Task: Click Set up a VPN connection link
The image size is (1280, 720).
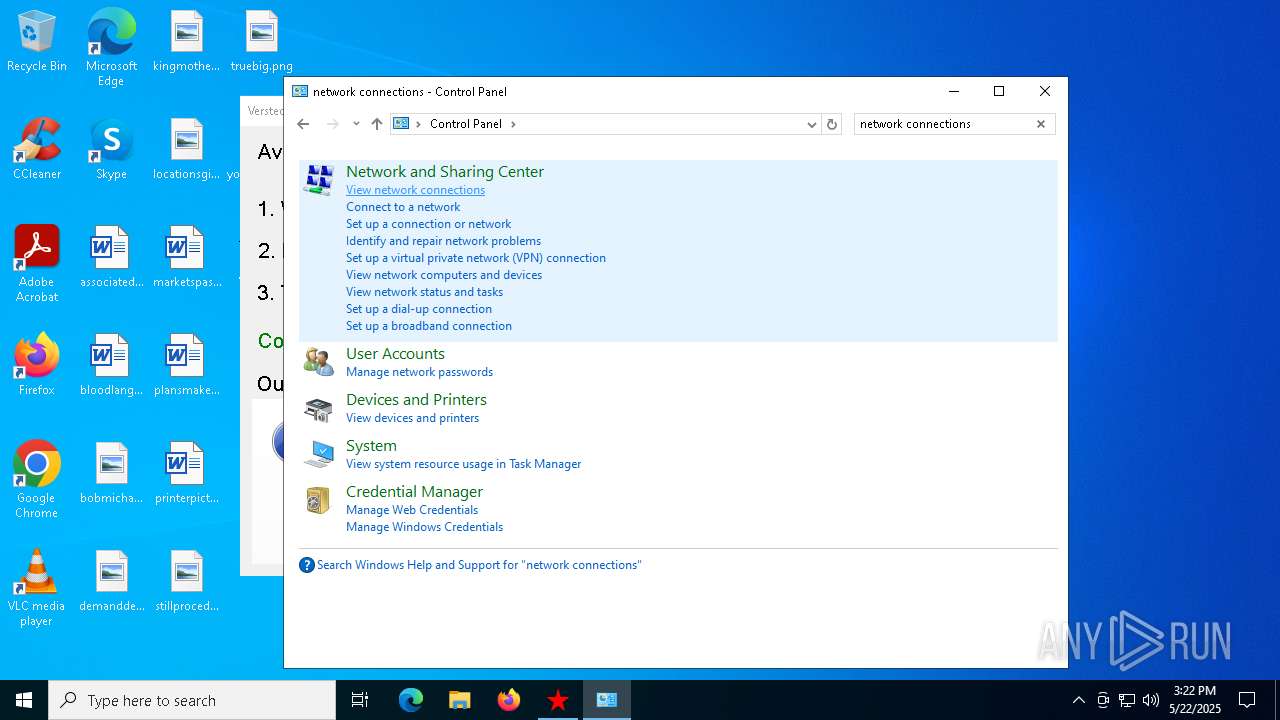Action: pos(476,258)
